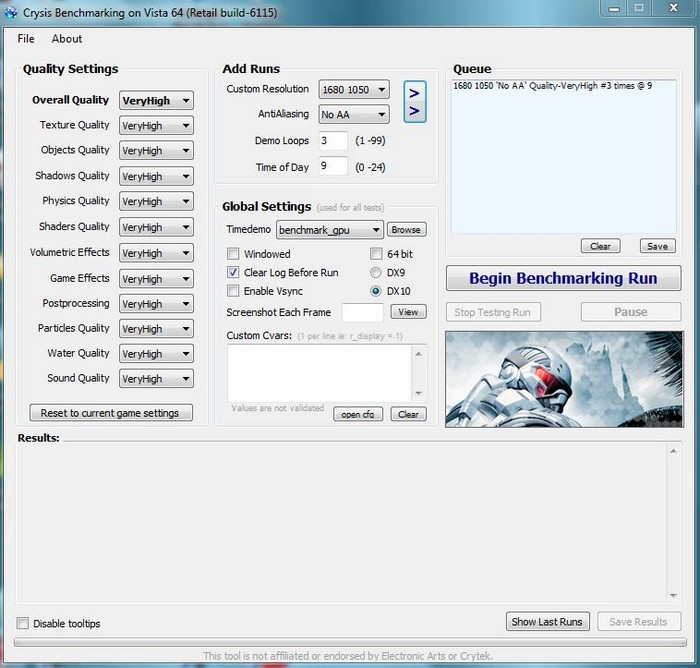The image size is (700, 668).
Task: Expand the Postprocessing dropdown
Action: [156, 304]
